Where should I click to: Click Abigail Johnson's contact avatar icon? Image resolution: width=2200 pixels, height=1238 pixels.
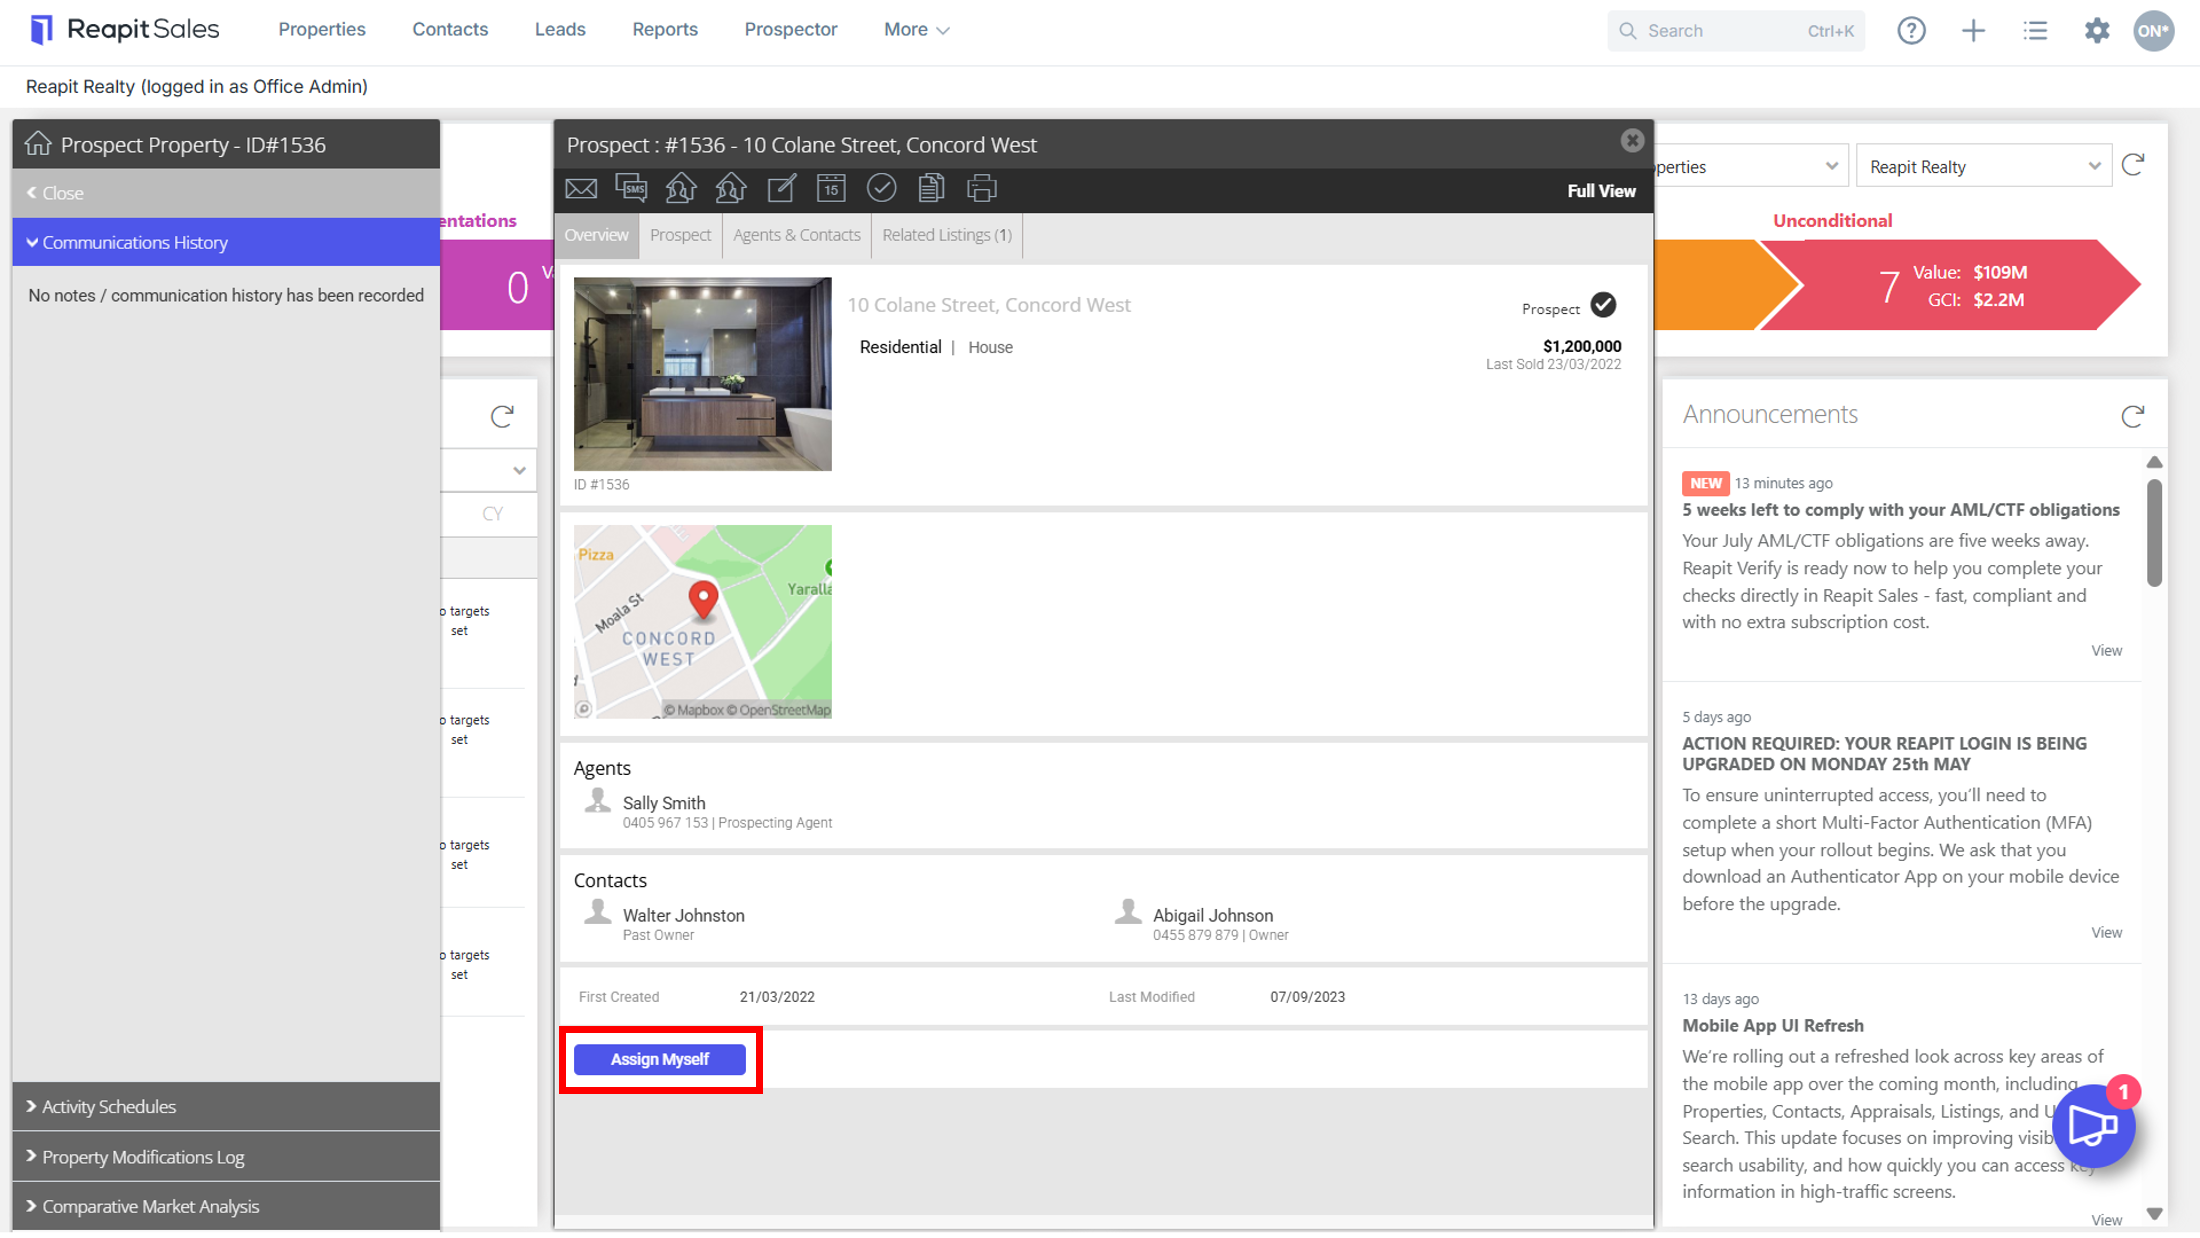coord(1128,913)
